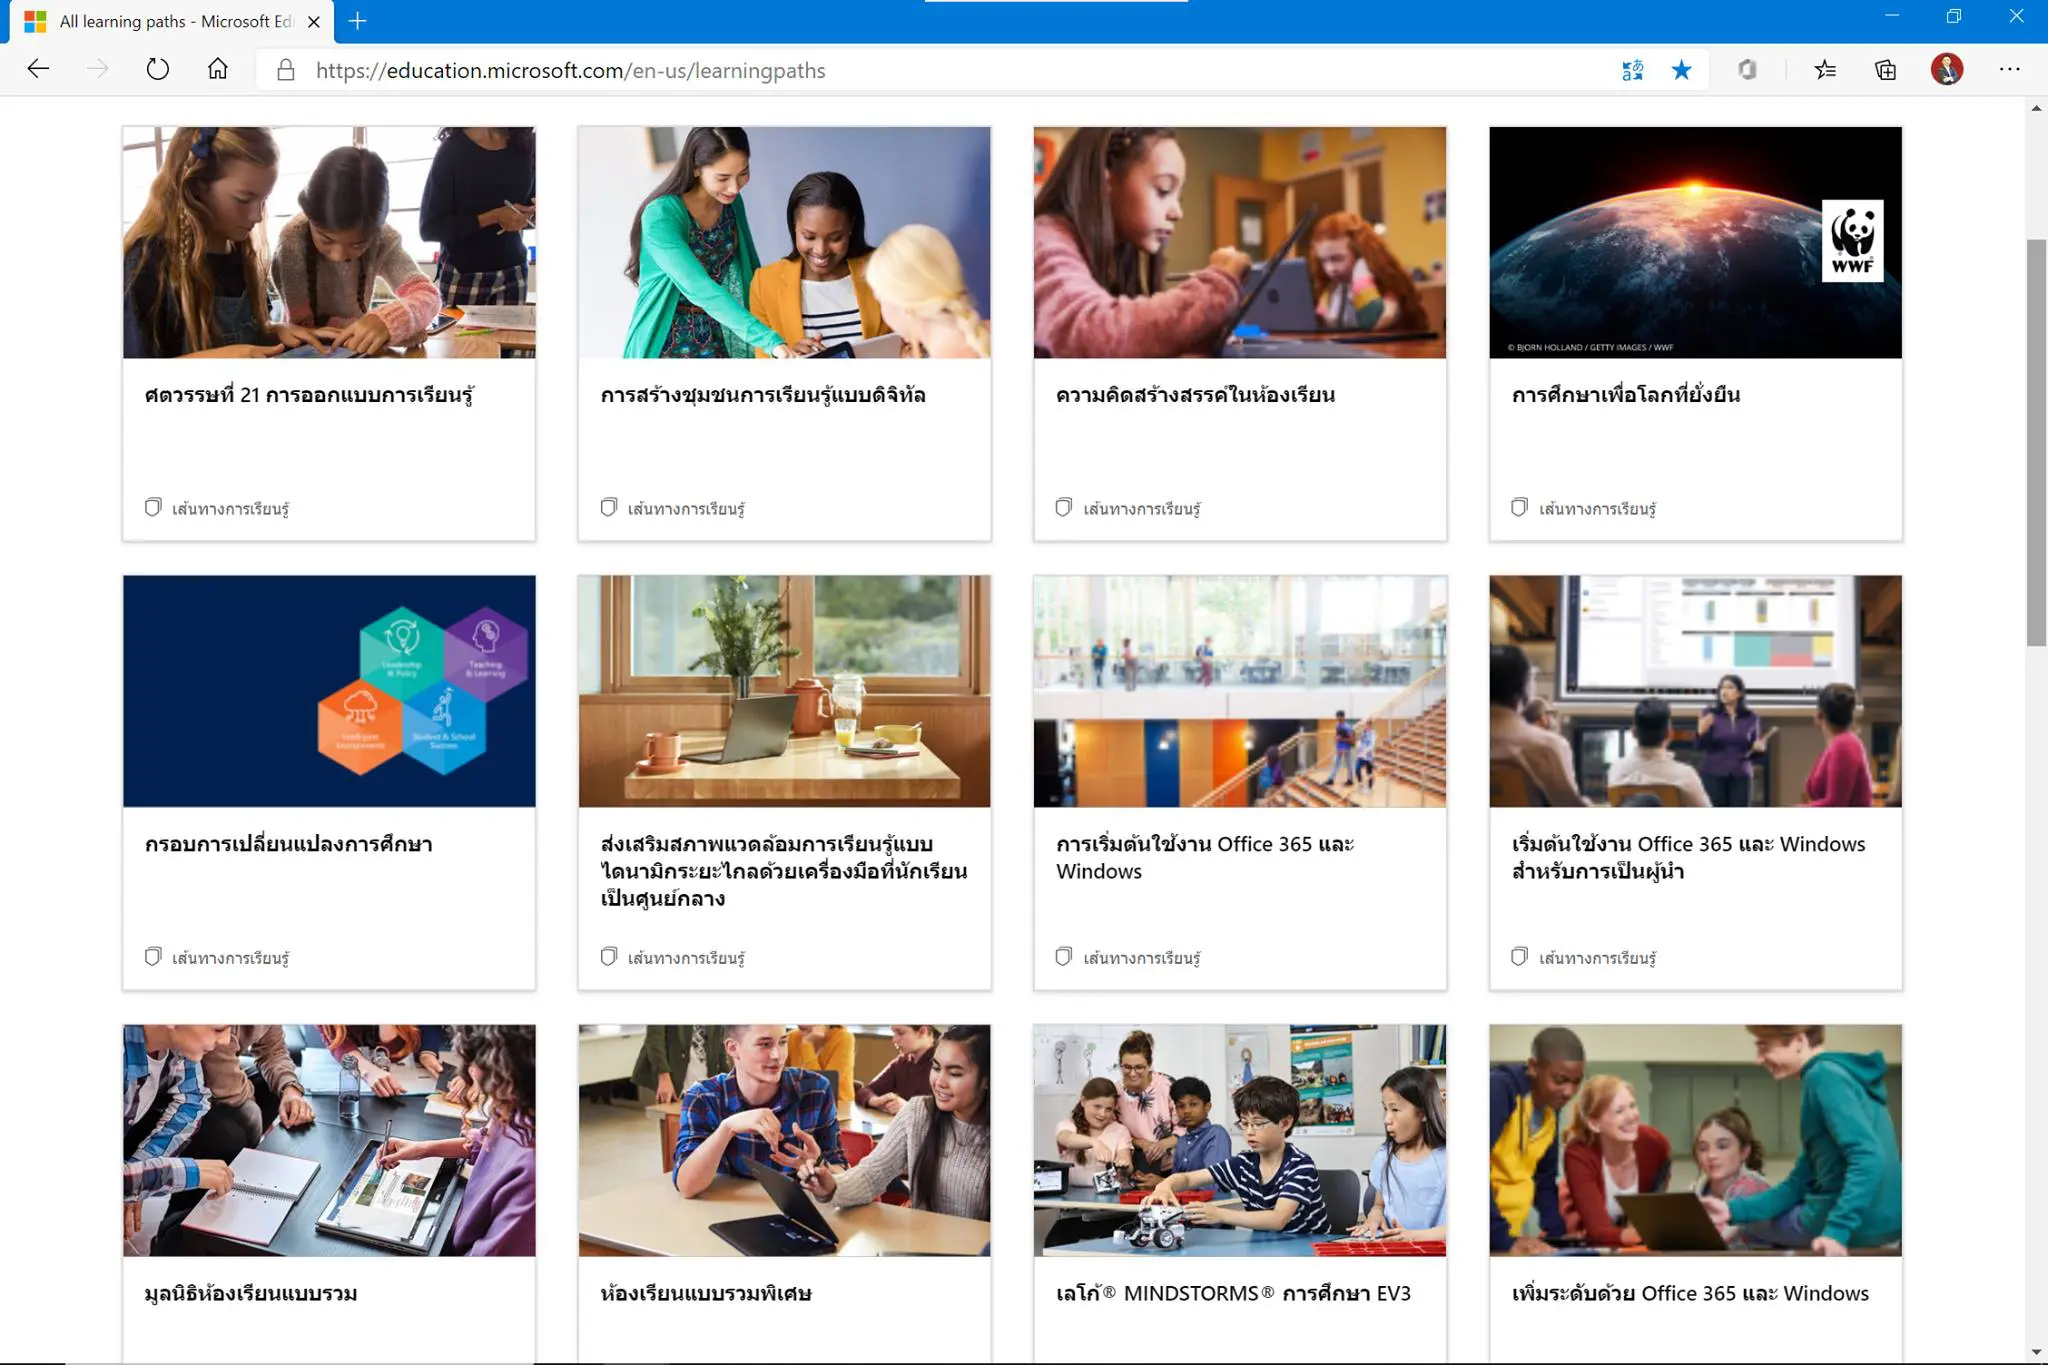Image resolution: width=2048 pixels, height=1365 pixels.
Task: Open ส่งเสริมสภาพแวดล้อมการเรียนรู้แบบไดนามิก learning path
Action: [x=784, y=871]
